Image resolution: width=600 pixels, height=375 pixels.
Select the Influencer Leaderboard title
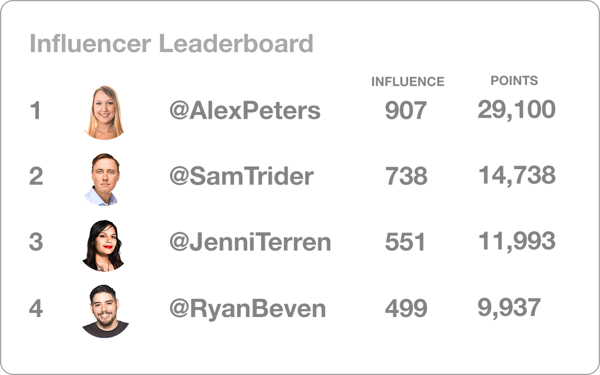[171, 43]
